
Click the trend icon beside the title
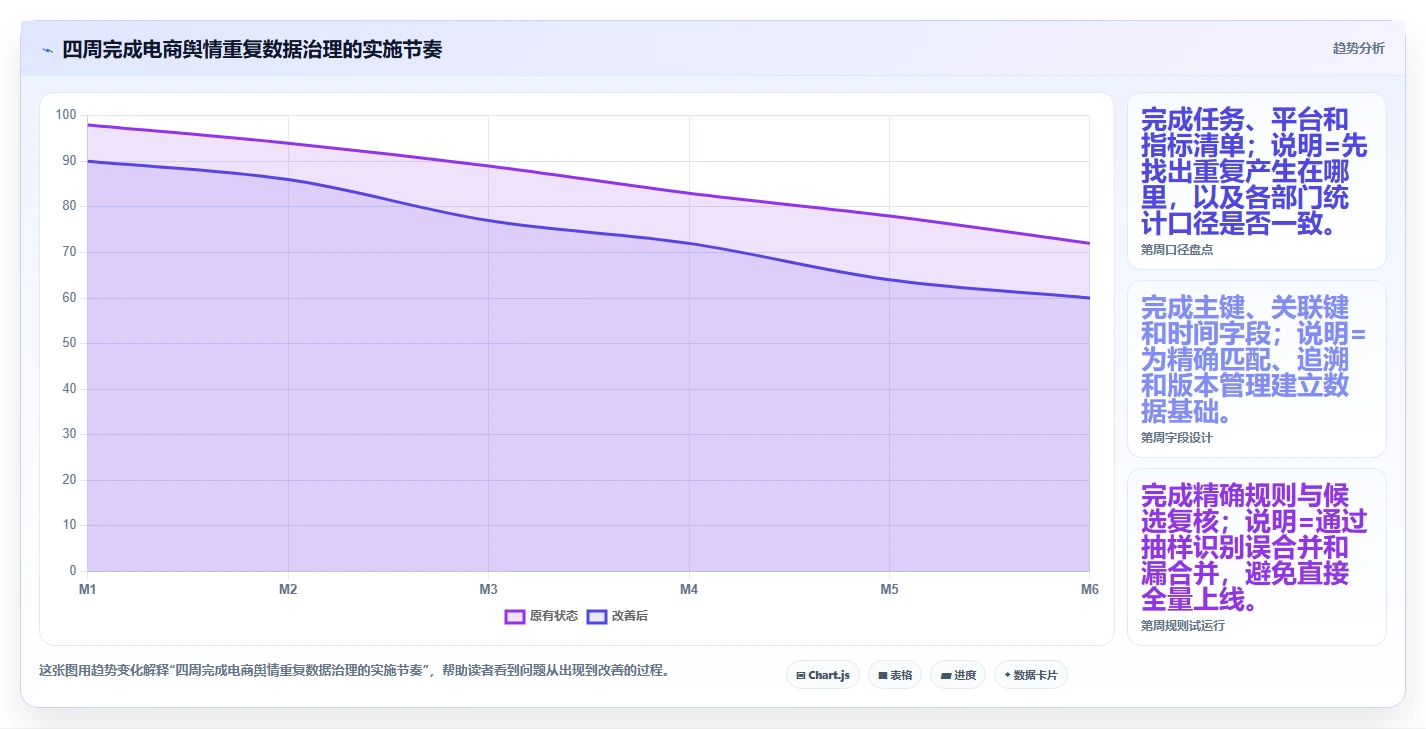[x=47, y=50]
